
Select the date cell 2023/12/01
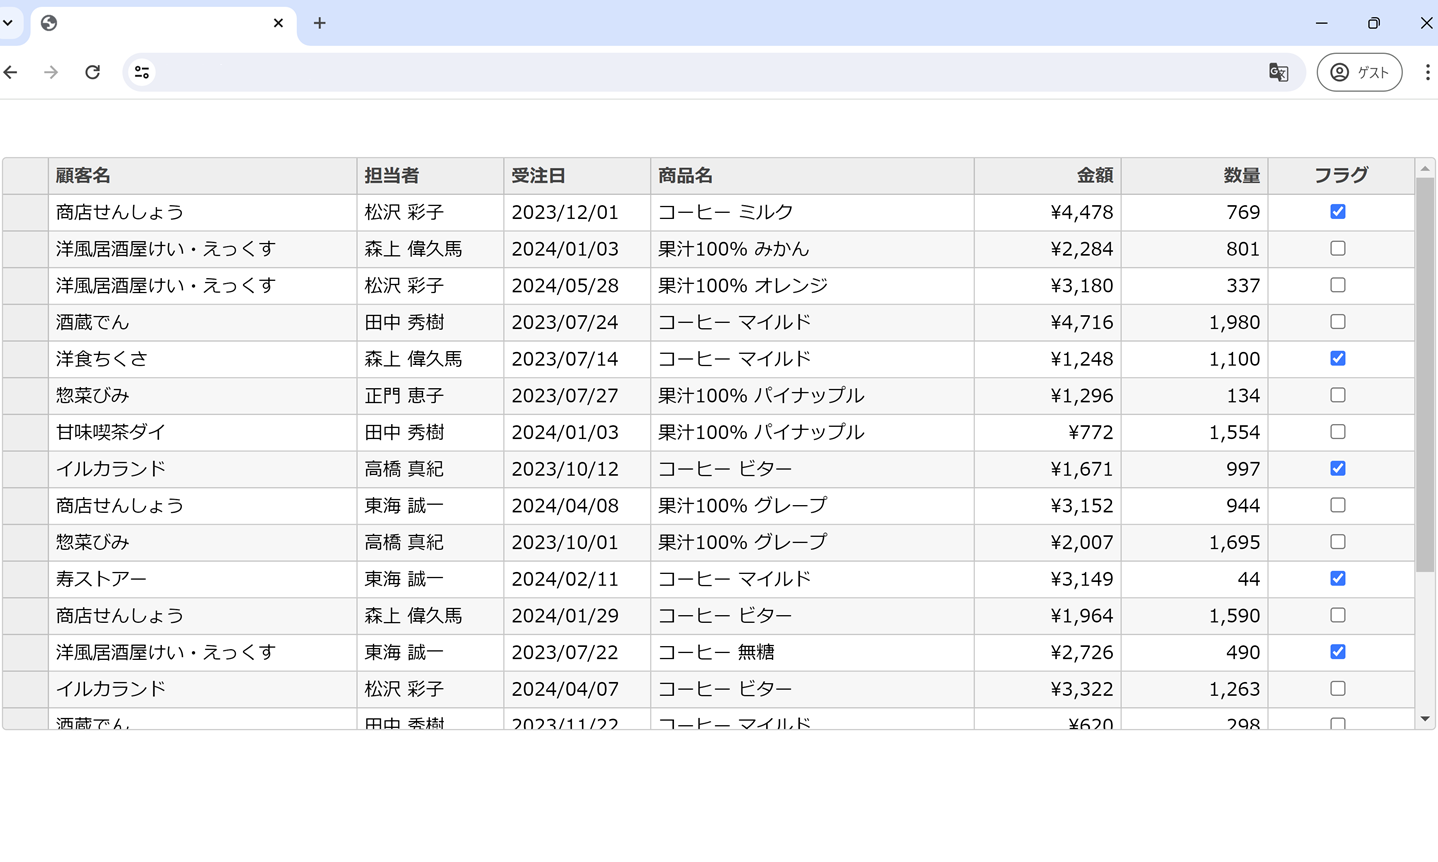point(577,212)
